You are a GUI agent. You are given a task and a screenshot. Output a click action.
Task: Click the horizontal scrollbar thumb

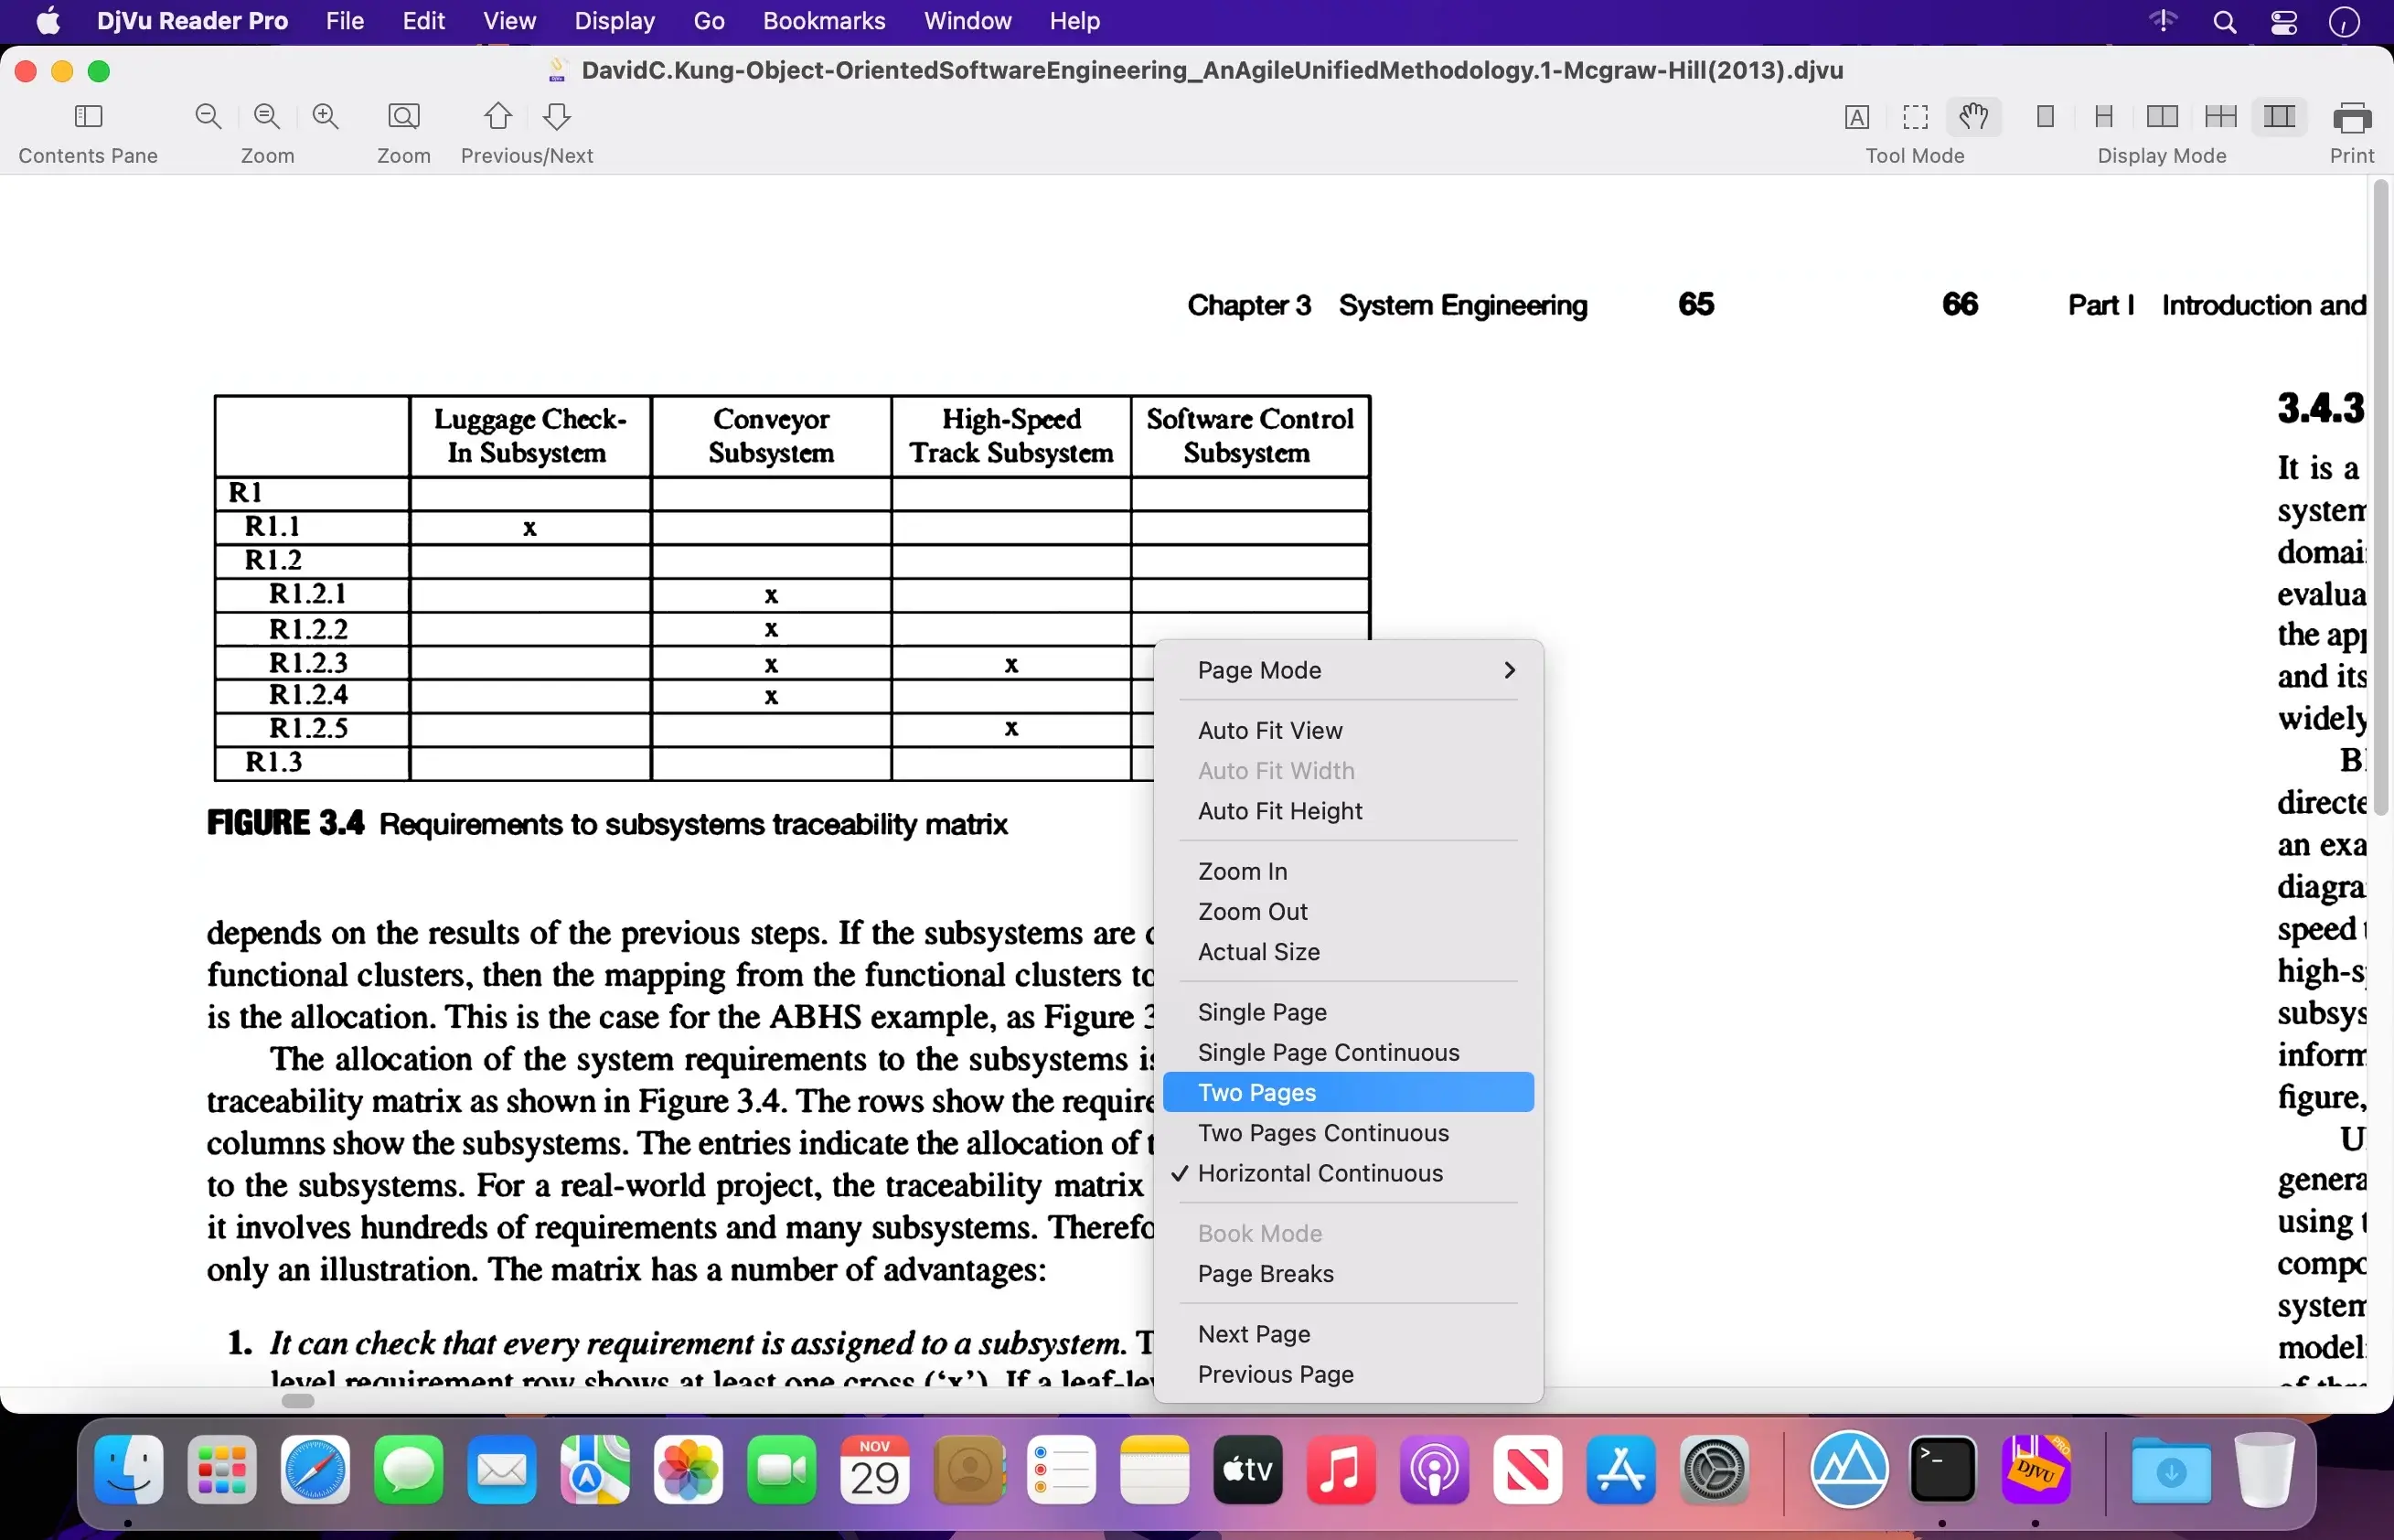[x=298, y=1401]
